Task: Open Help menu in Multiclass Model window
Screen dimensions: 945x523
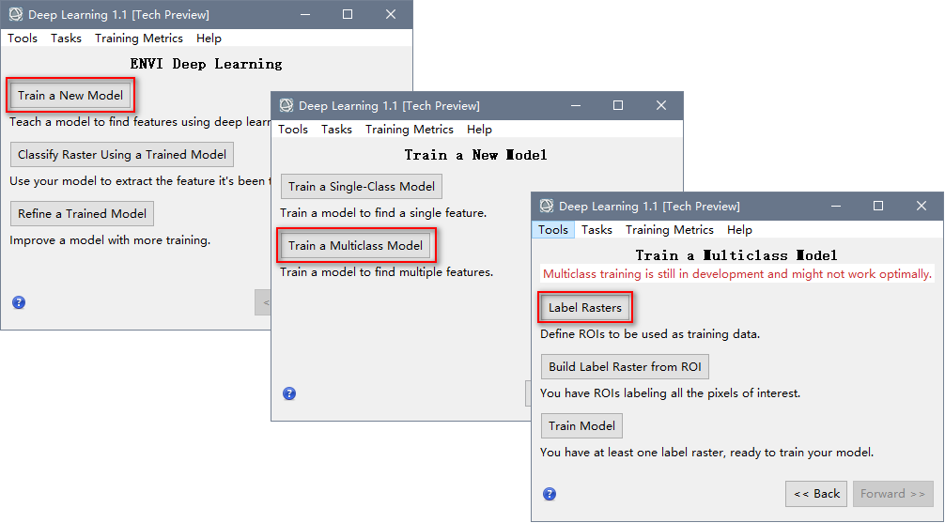Action: tap(739, 230)
